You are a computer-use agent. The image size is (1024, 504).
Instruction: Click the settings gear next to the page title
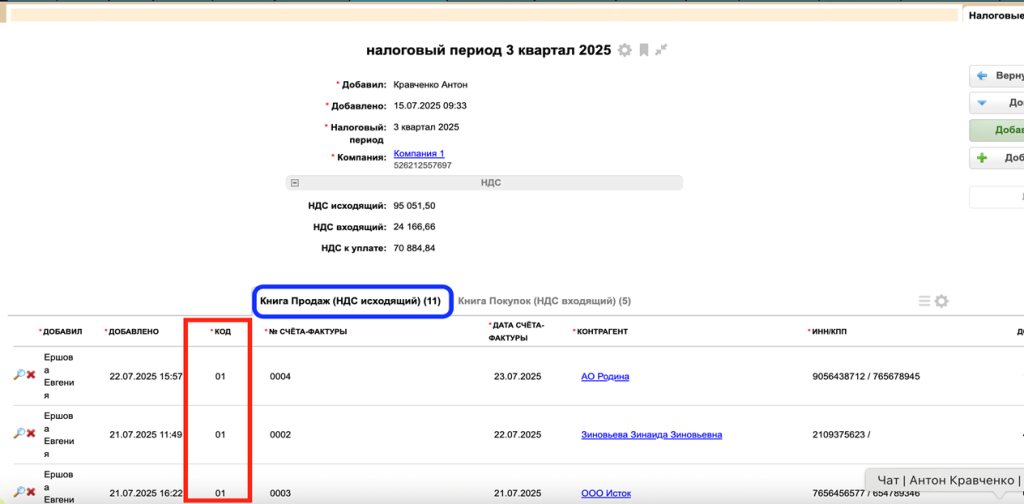[x=625, y=50]
